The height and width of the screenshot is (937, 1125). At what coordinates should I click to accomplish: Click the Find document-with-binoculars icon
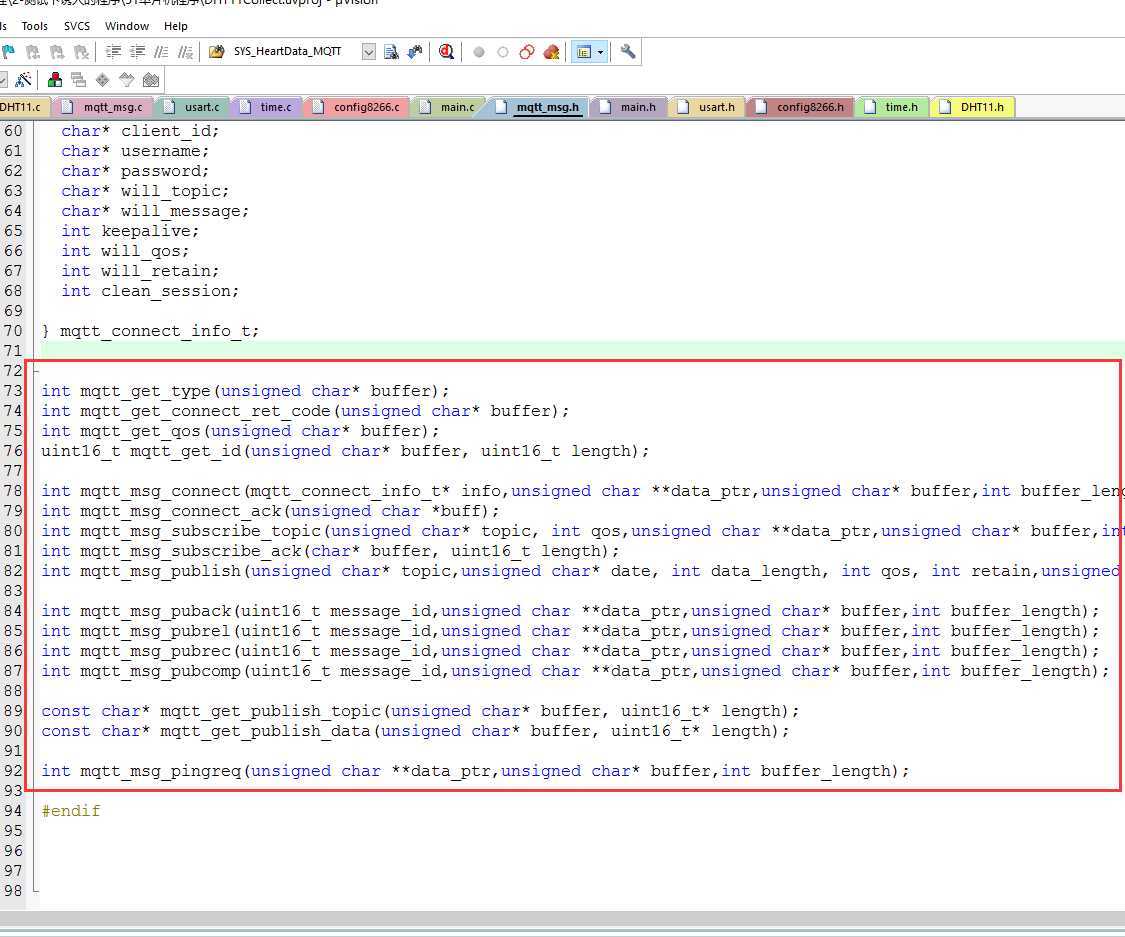coord(391,52)
